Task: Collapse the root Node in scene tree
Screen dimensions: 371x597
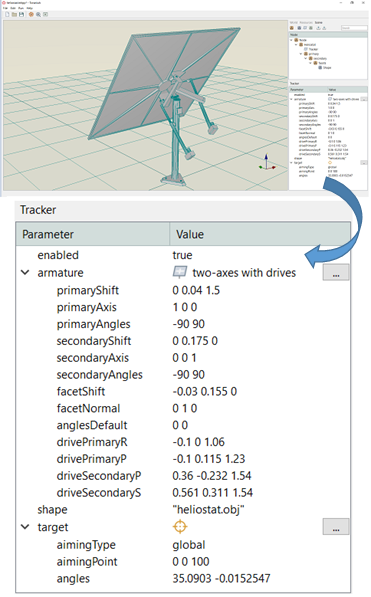Action: [291, 40]
